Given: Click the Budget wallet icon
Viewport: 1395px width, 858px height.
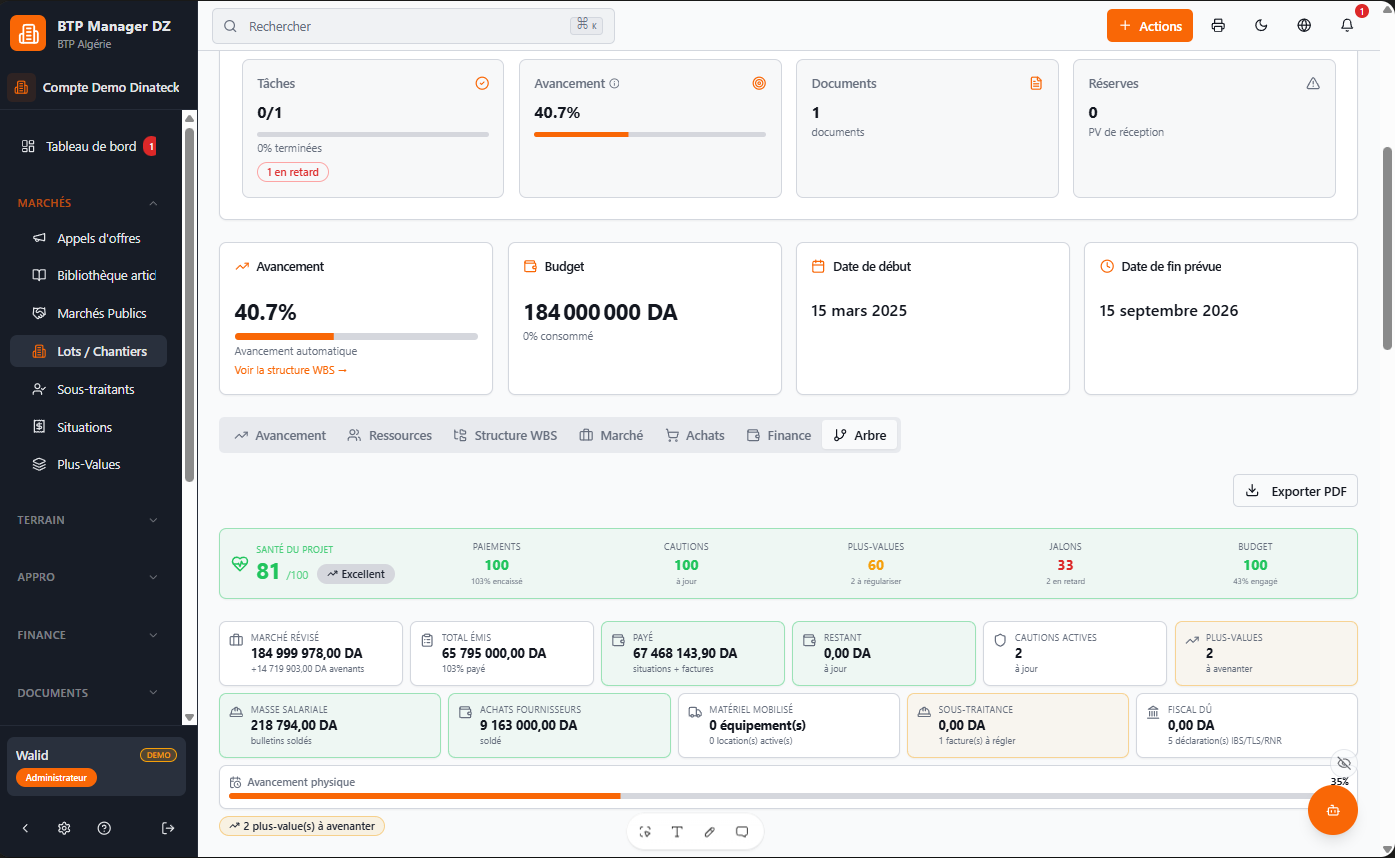Looking at the screenshot, I should (530, 267).
